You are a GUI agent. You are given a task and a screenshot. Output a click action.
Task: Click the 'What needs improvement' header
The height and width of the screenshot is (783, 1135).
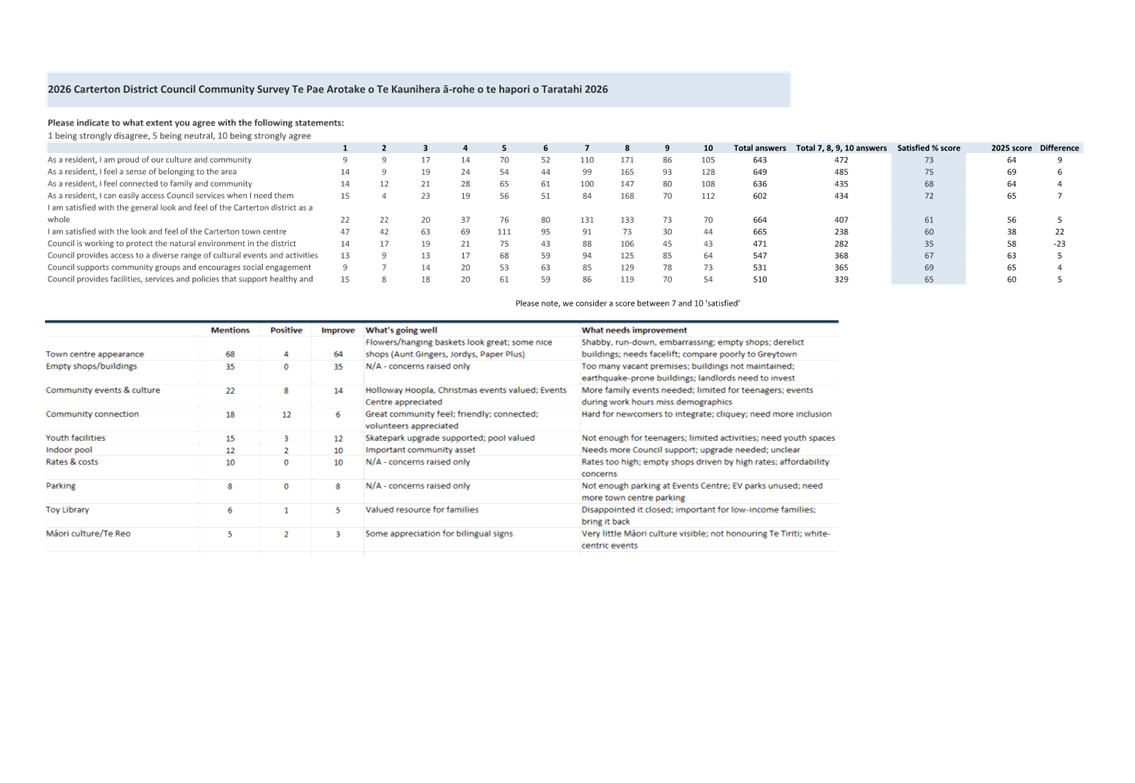tap(634, 330)
